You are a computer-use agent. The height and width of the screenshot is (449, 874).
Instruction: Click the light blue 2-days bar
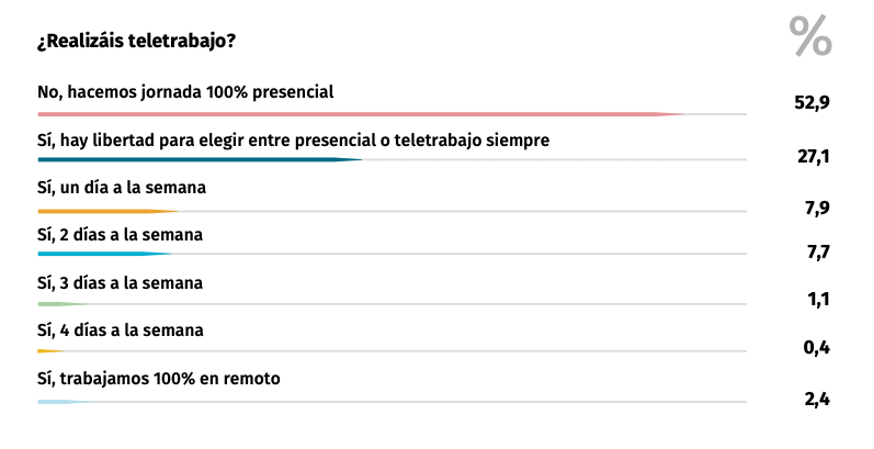pyautogui.click(x=105, y=255)
